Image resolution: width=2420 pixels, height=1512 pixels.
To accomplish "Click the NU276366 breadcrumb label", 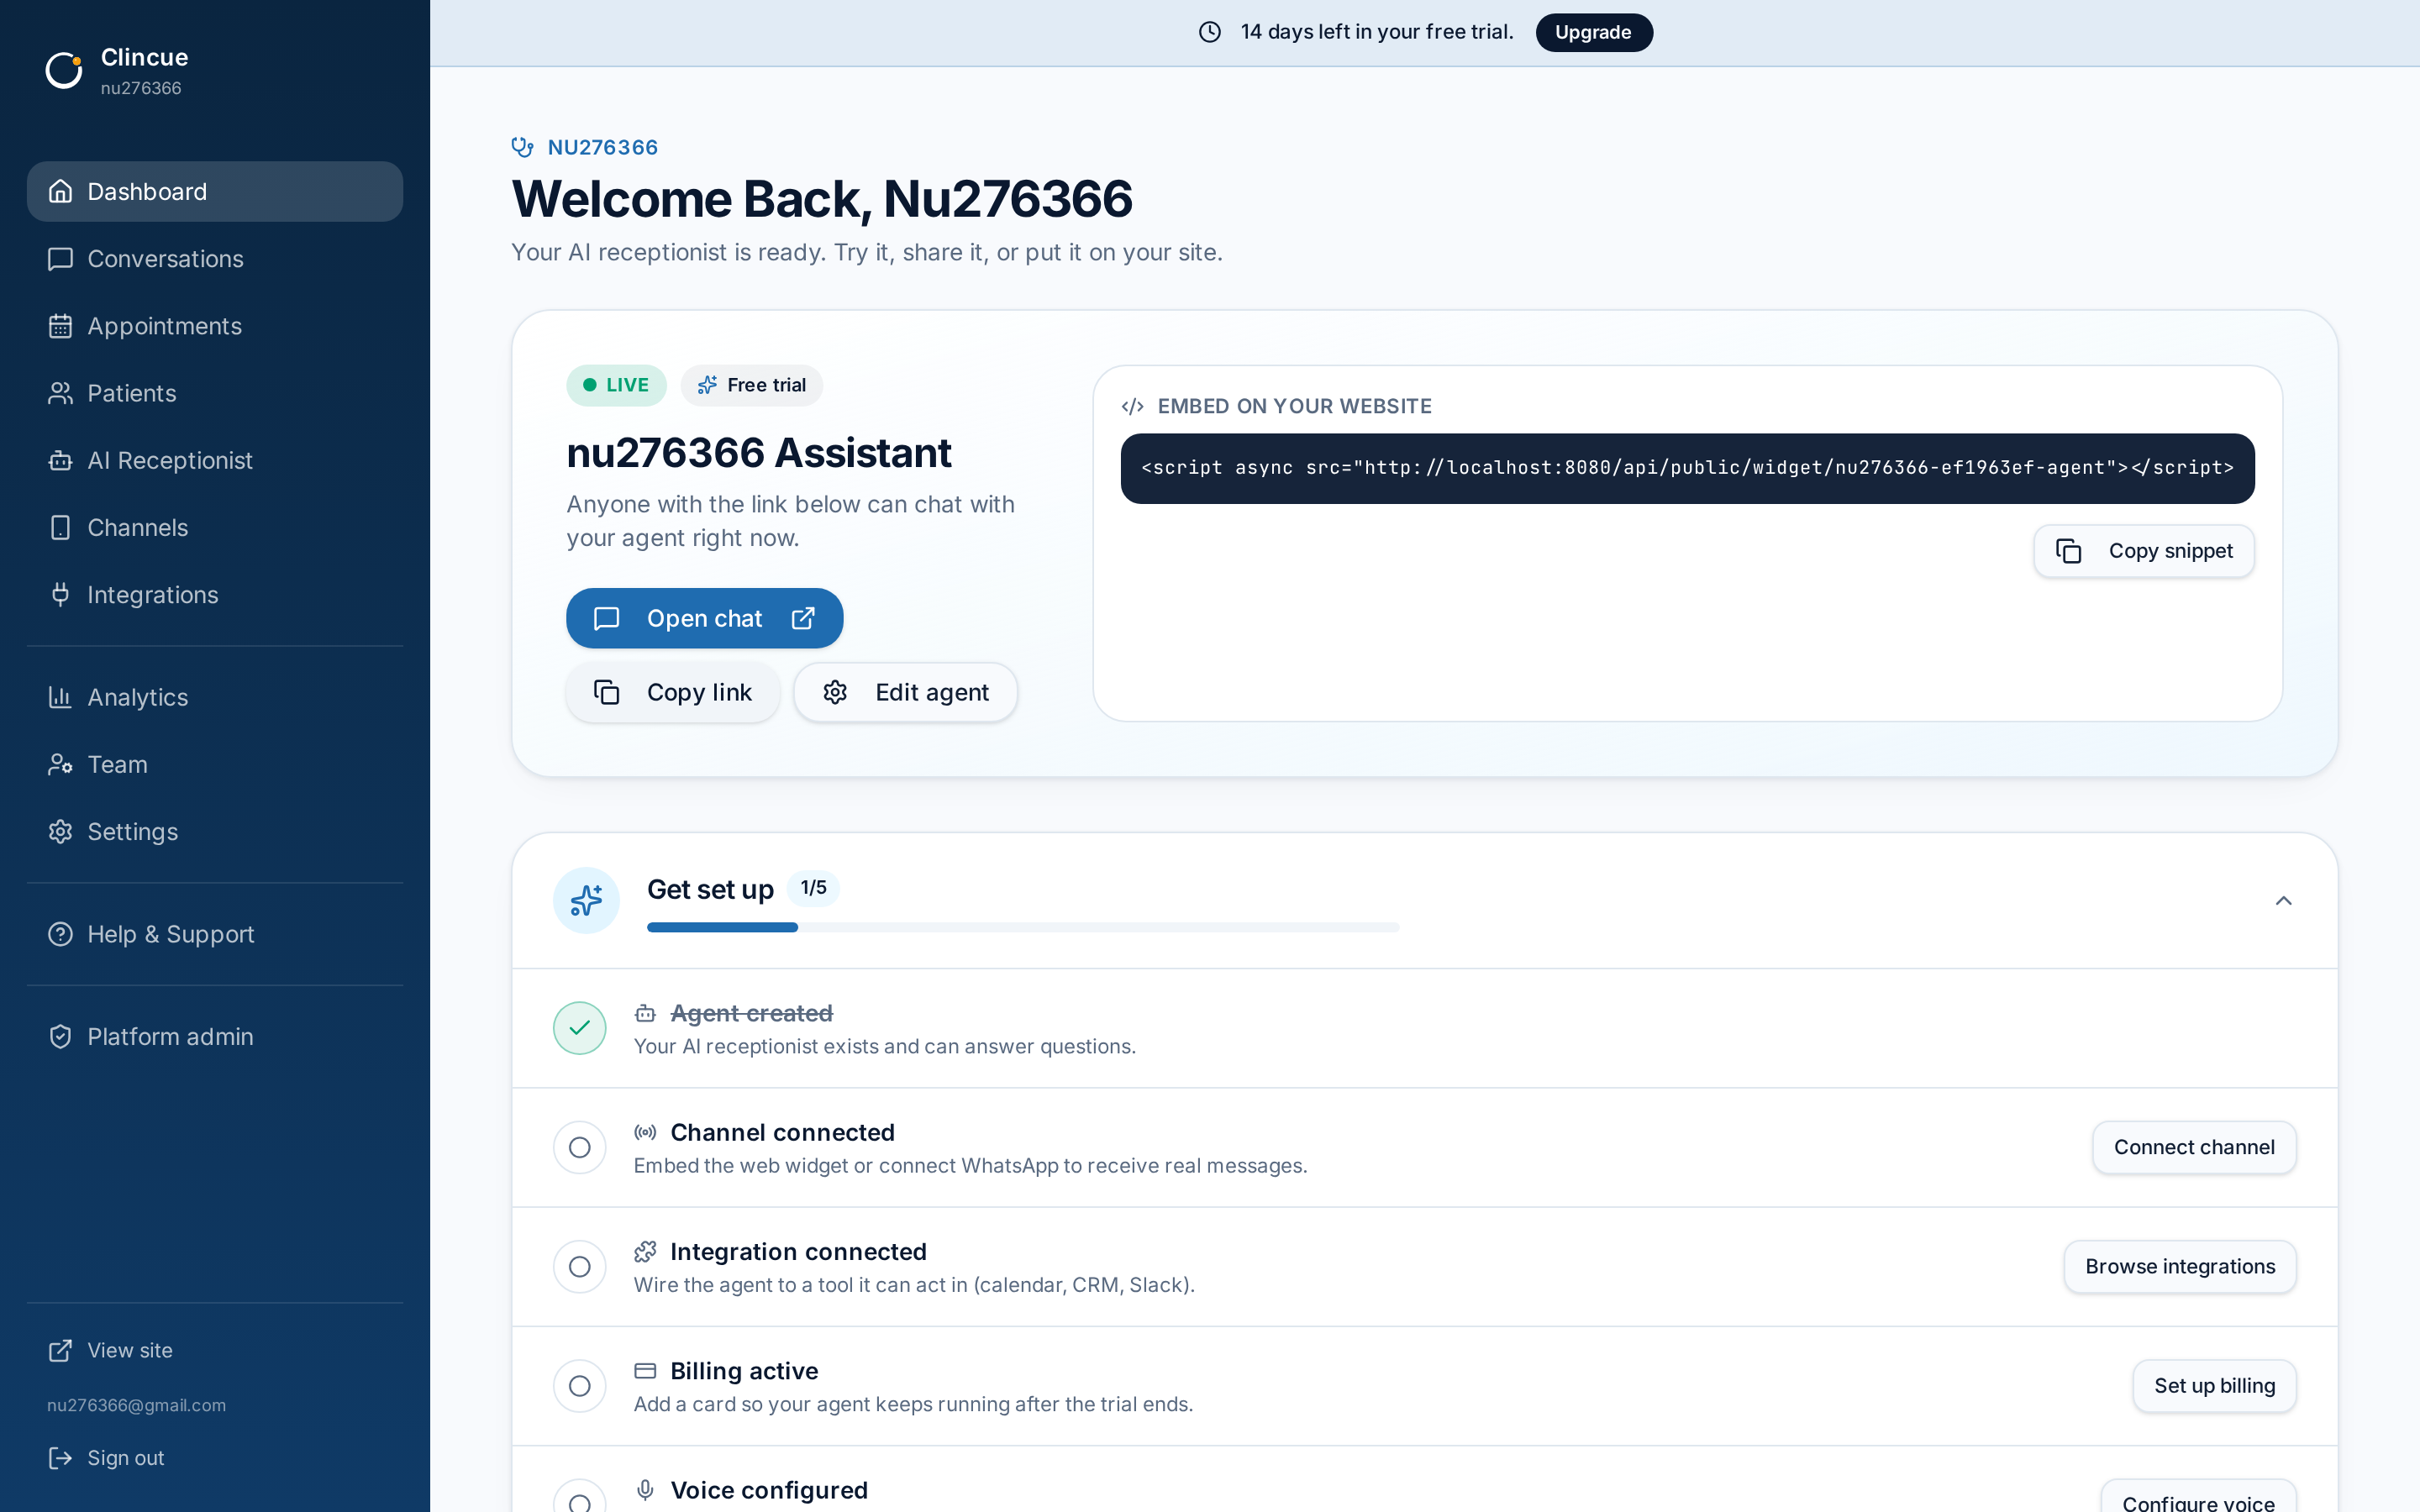I will [602, 147].
